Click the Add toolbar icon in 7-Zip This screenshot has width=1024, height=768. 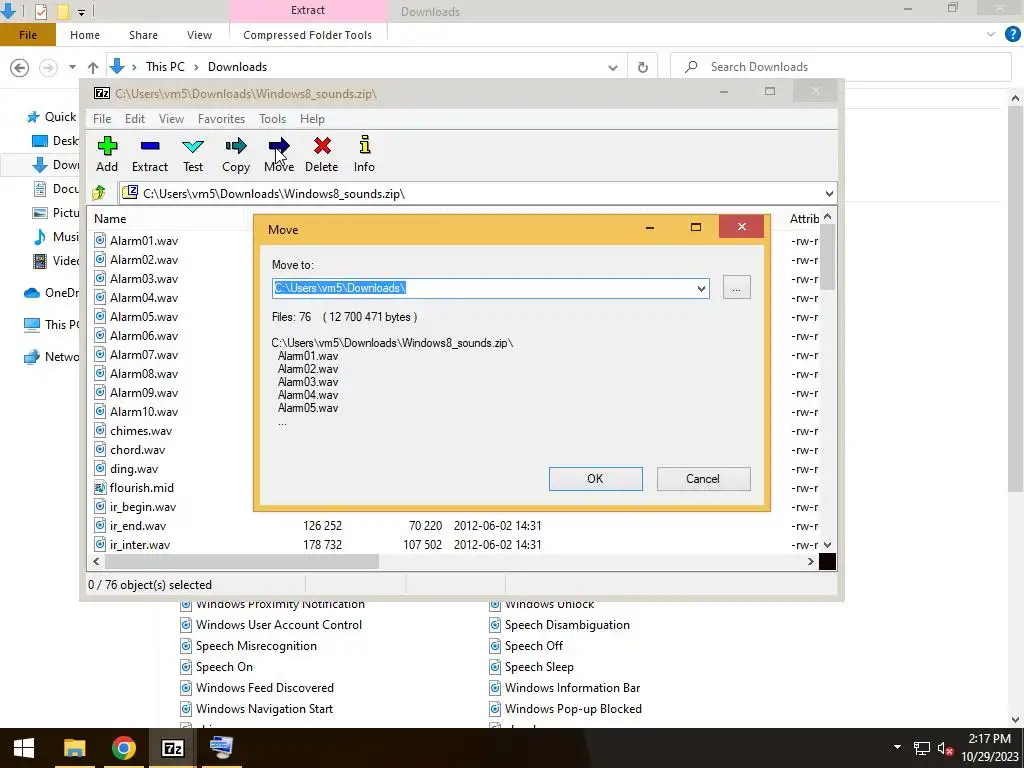coord(107,153)
